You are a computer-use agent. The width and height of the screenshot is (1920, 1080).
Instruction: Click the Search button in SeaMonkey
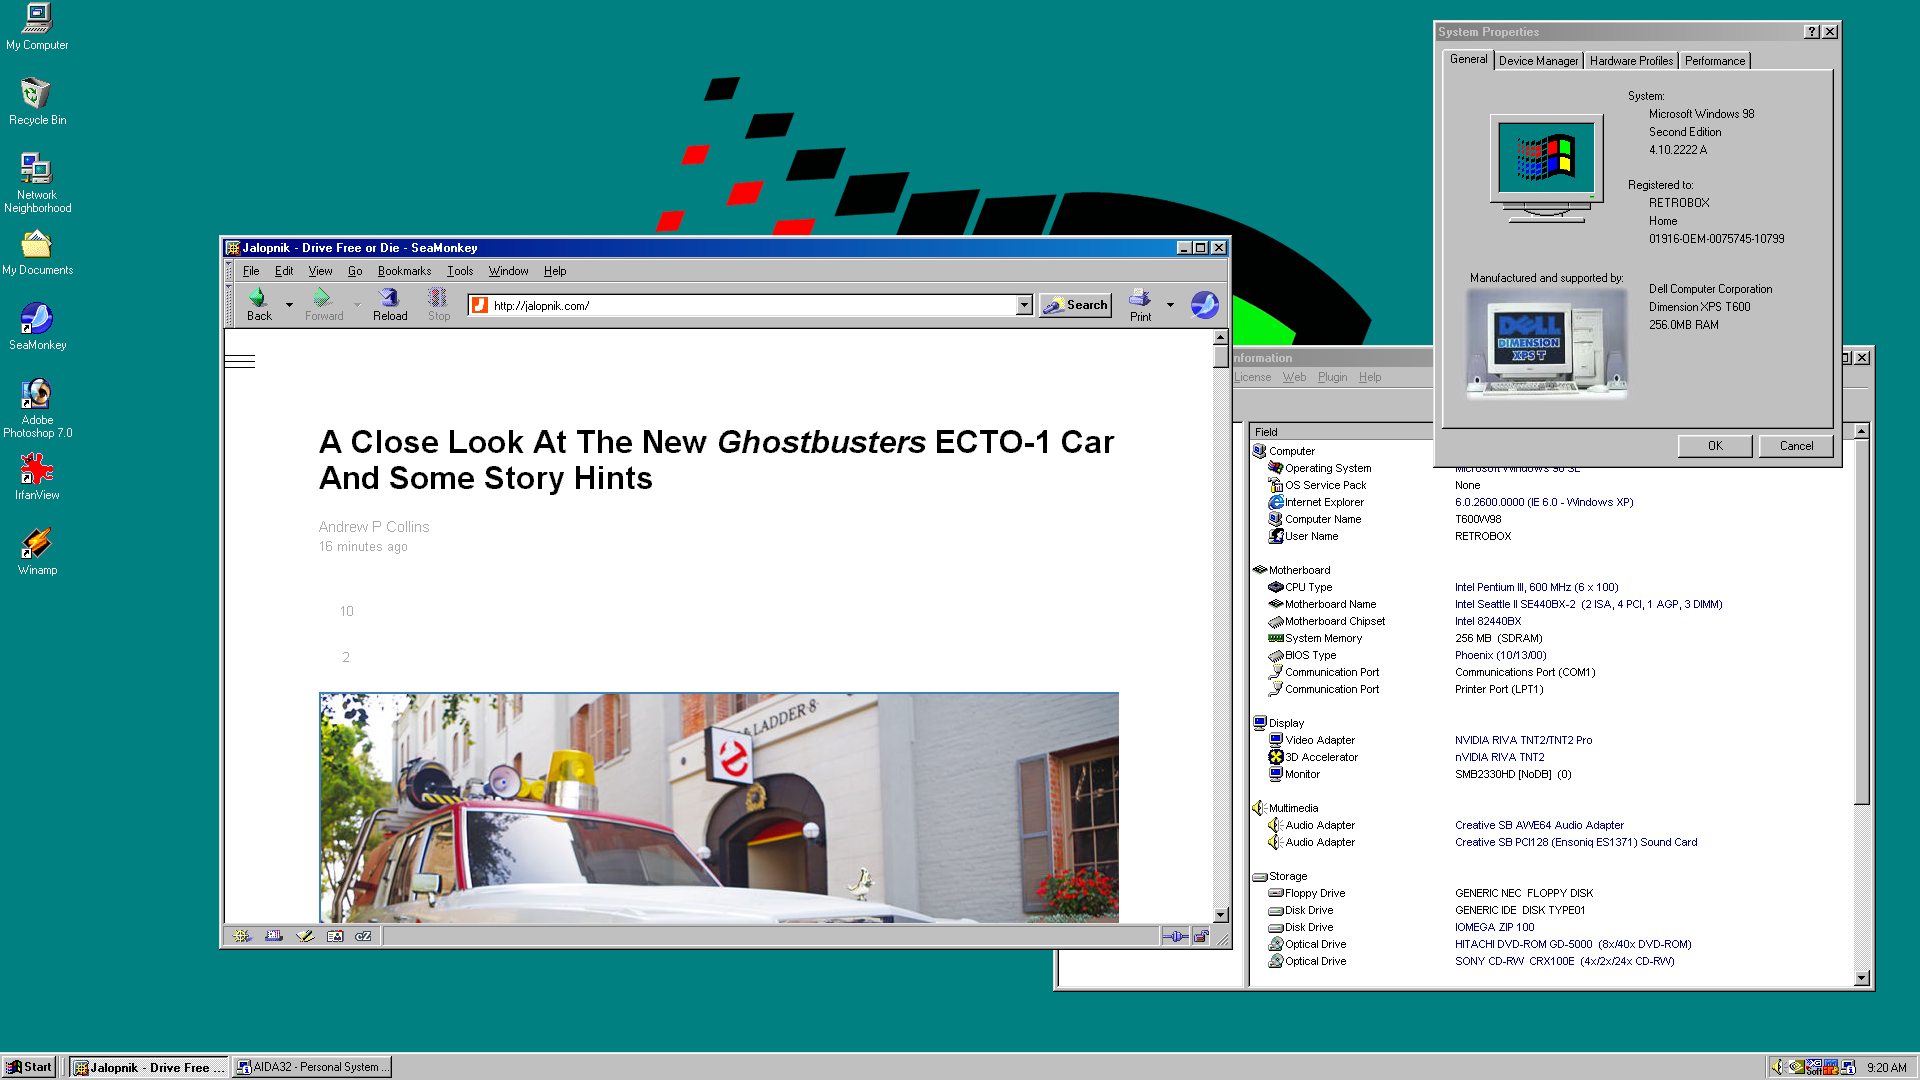pos(1075,305)
